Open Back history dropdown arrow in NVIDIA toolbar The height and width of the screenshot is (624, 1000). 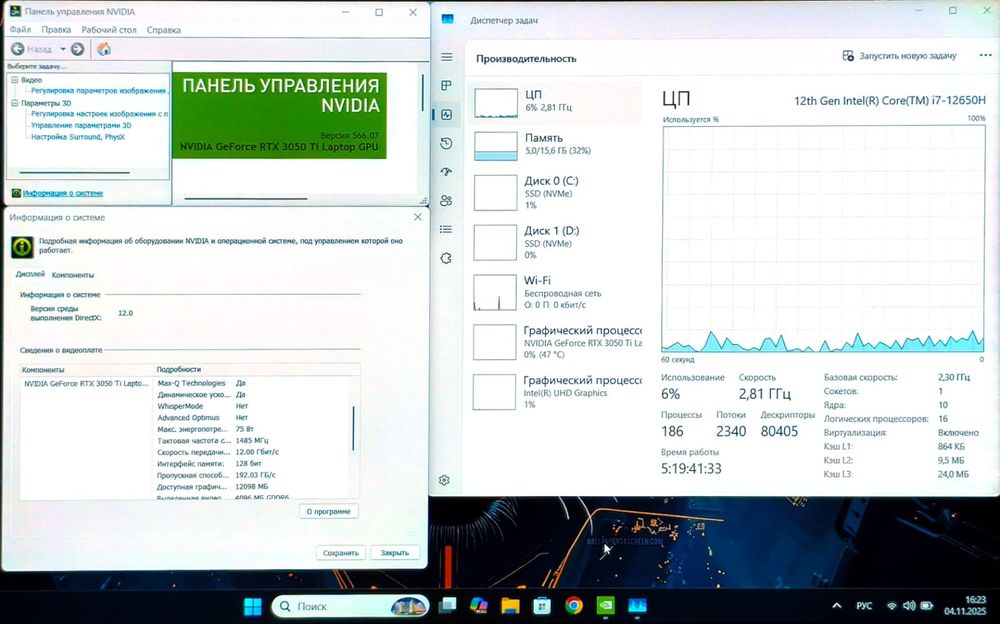coord(62,49)
